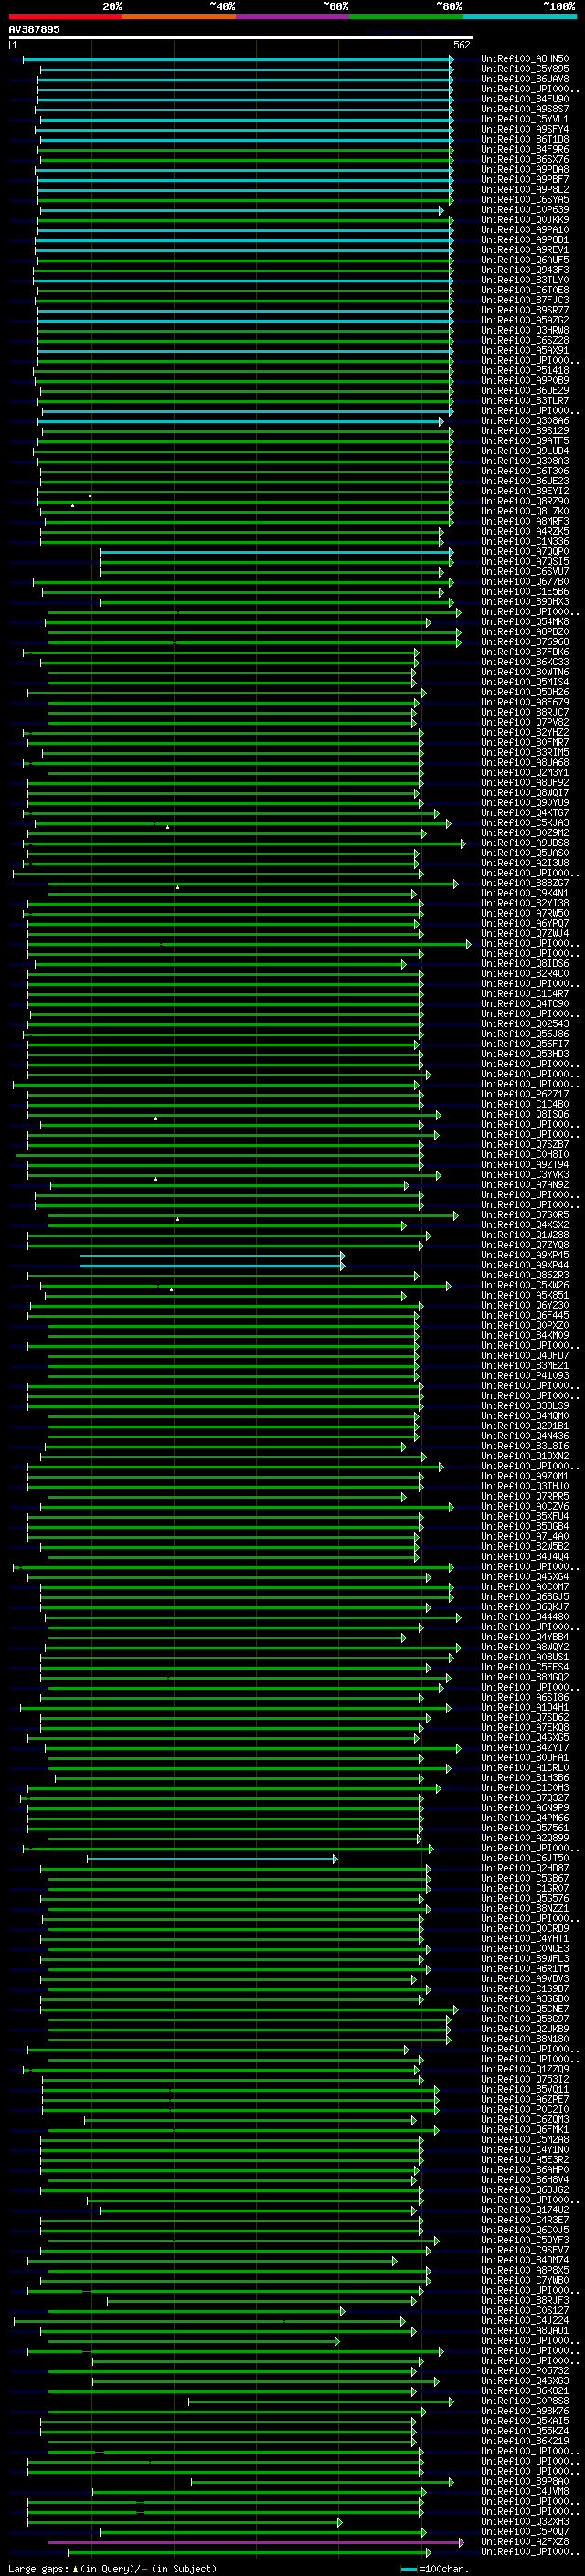Select the UniRef100_Q8RZ90 label
This screenshot has height=2576, width=585.
[525, 501]
